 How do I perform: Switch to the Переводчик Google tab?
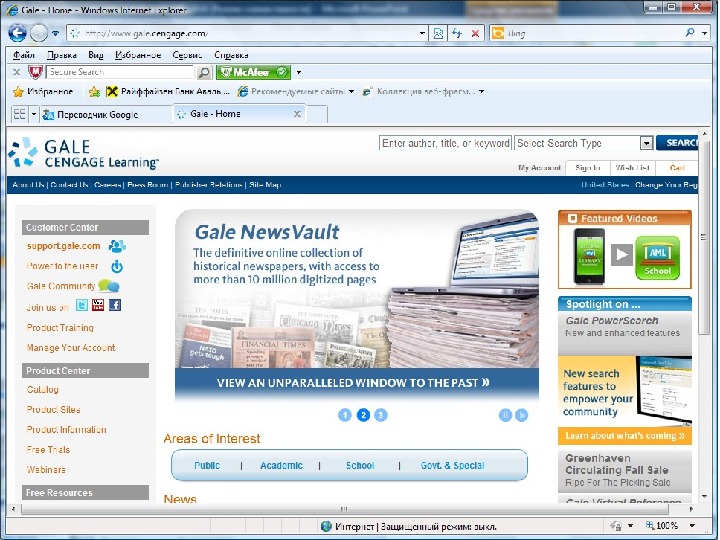[106, 114]
